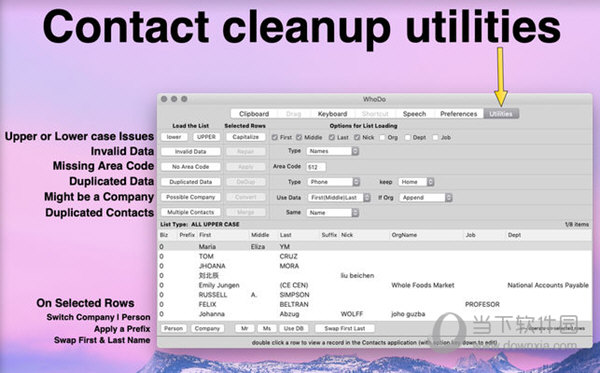
Task: Open the First(Middle)Last Use Data dropdown
Action: tap(339, 197)
